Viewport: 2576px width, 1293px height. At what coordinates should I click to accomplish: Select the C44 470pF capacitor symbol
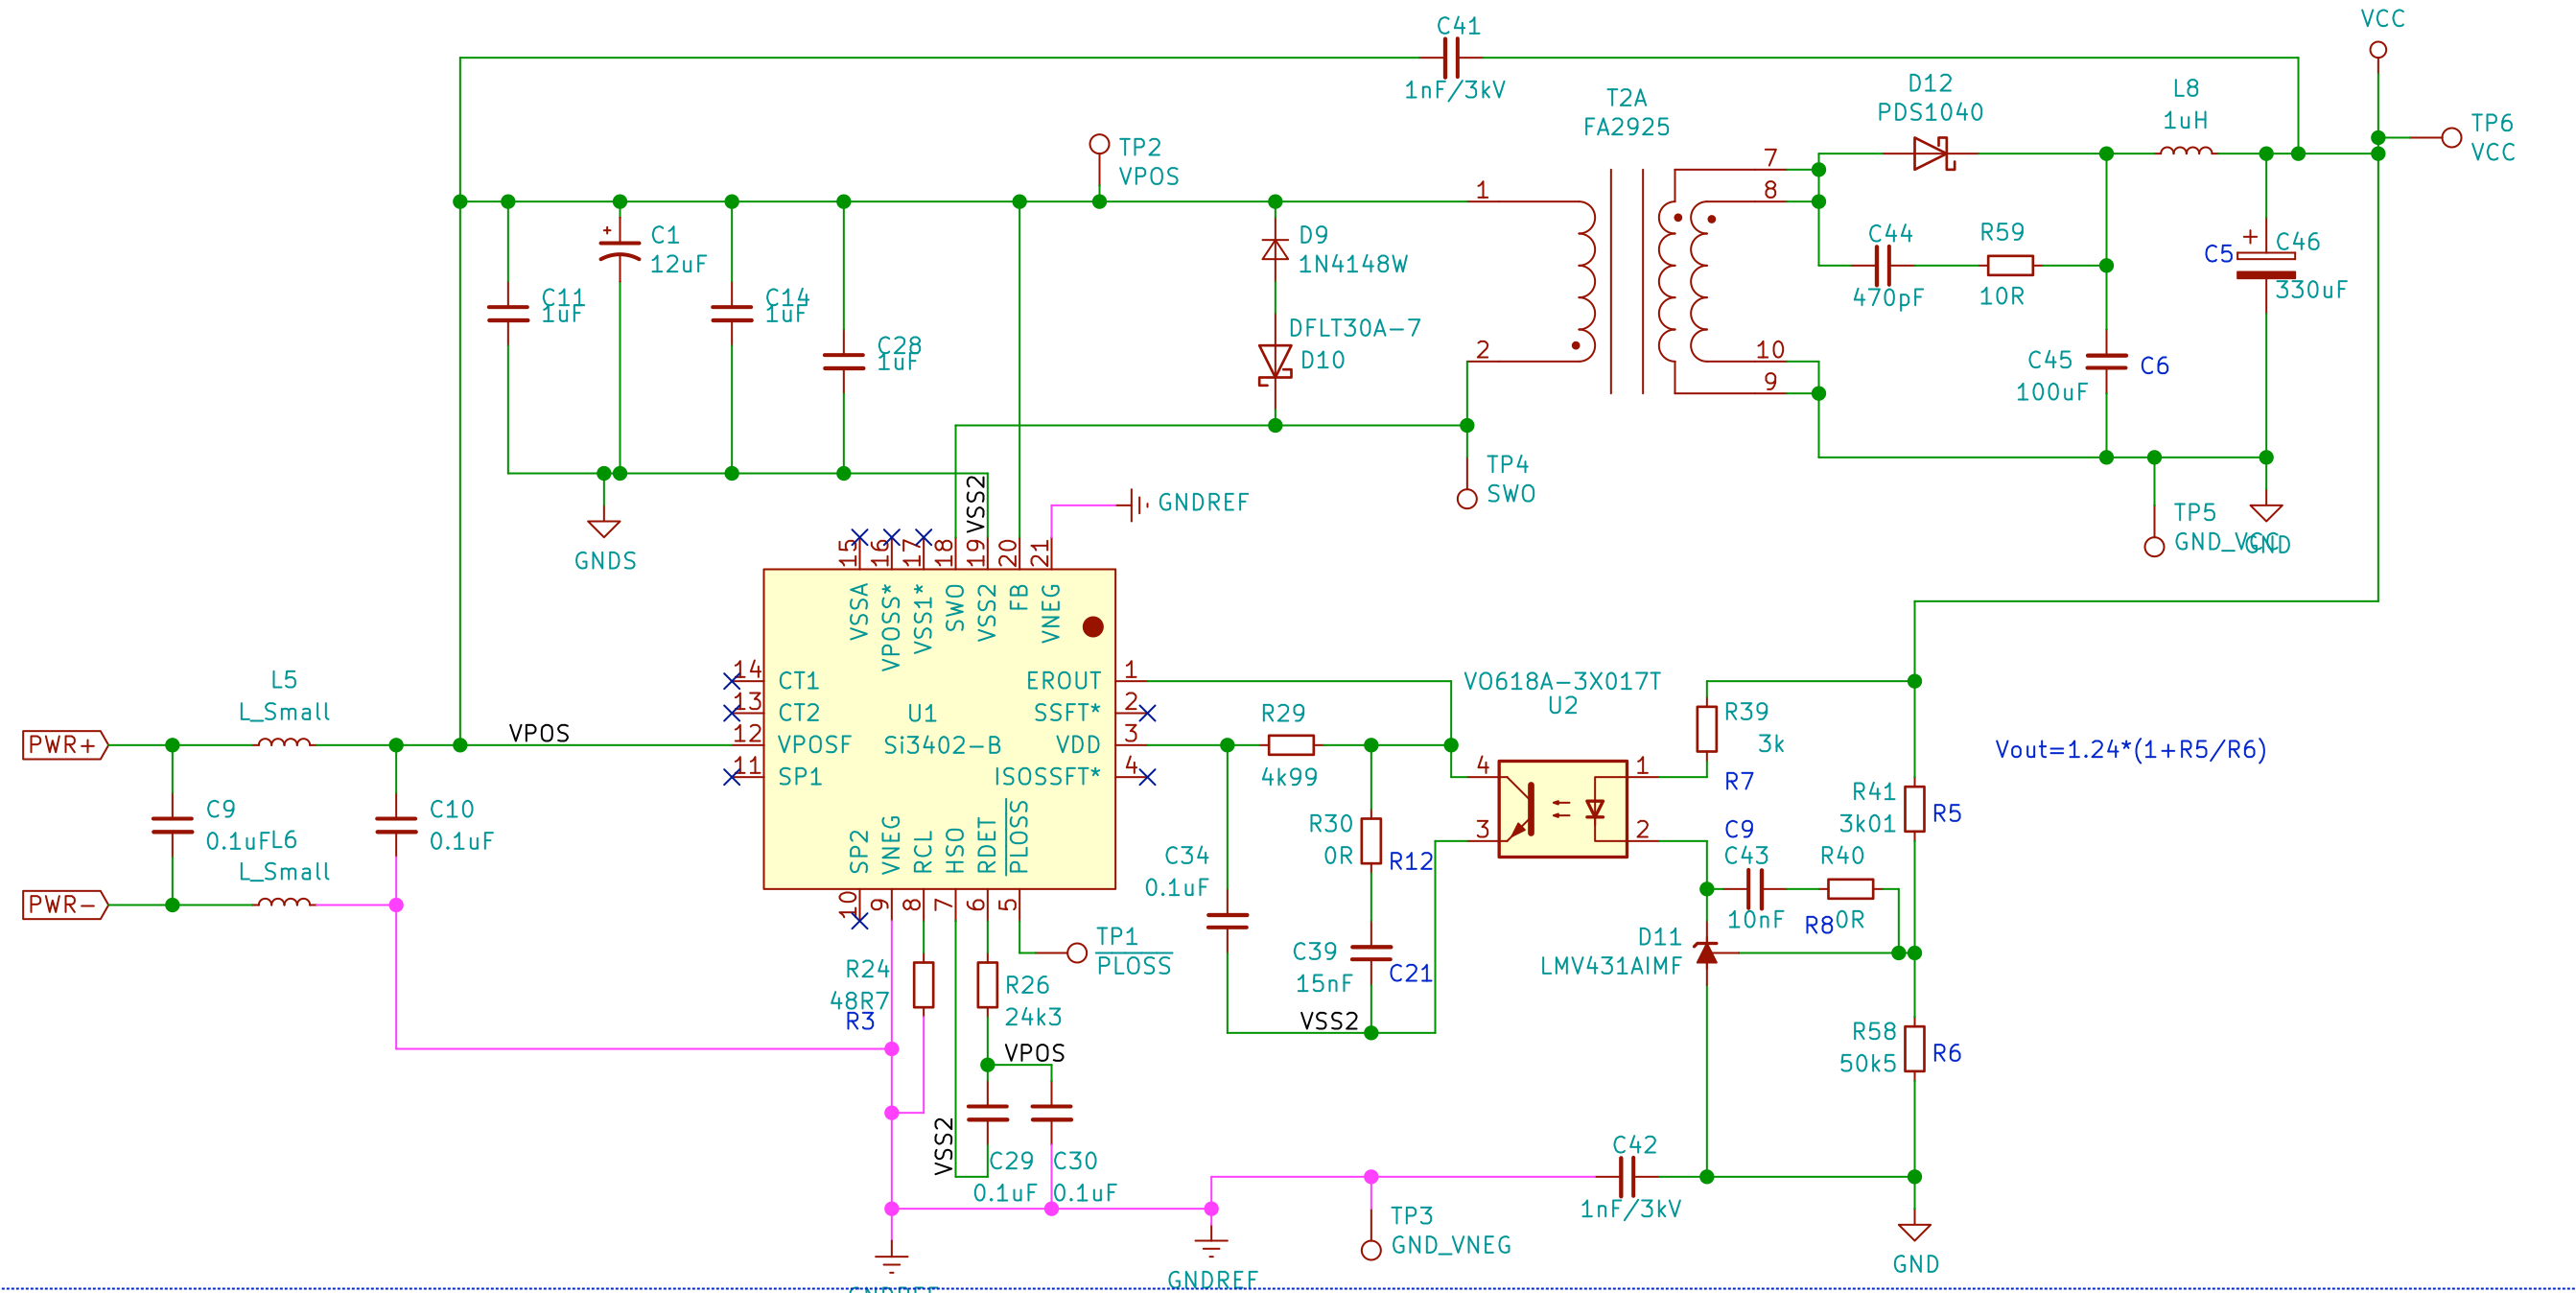point(1883,266)
